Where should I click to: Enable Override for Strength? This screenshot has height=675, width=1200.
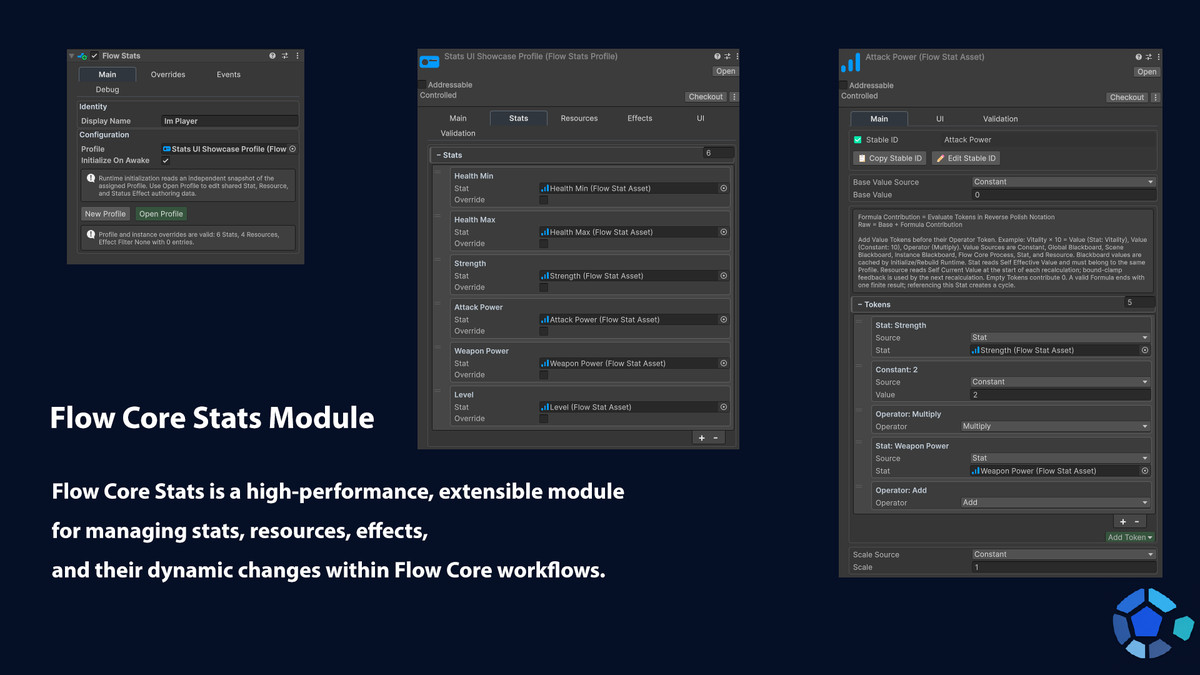[544, 287]
